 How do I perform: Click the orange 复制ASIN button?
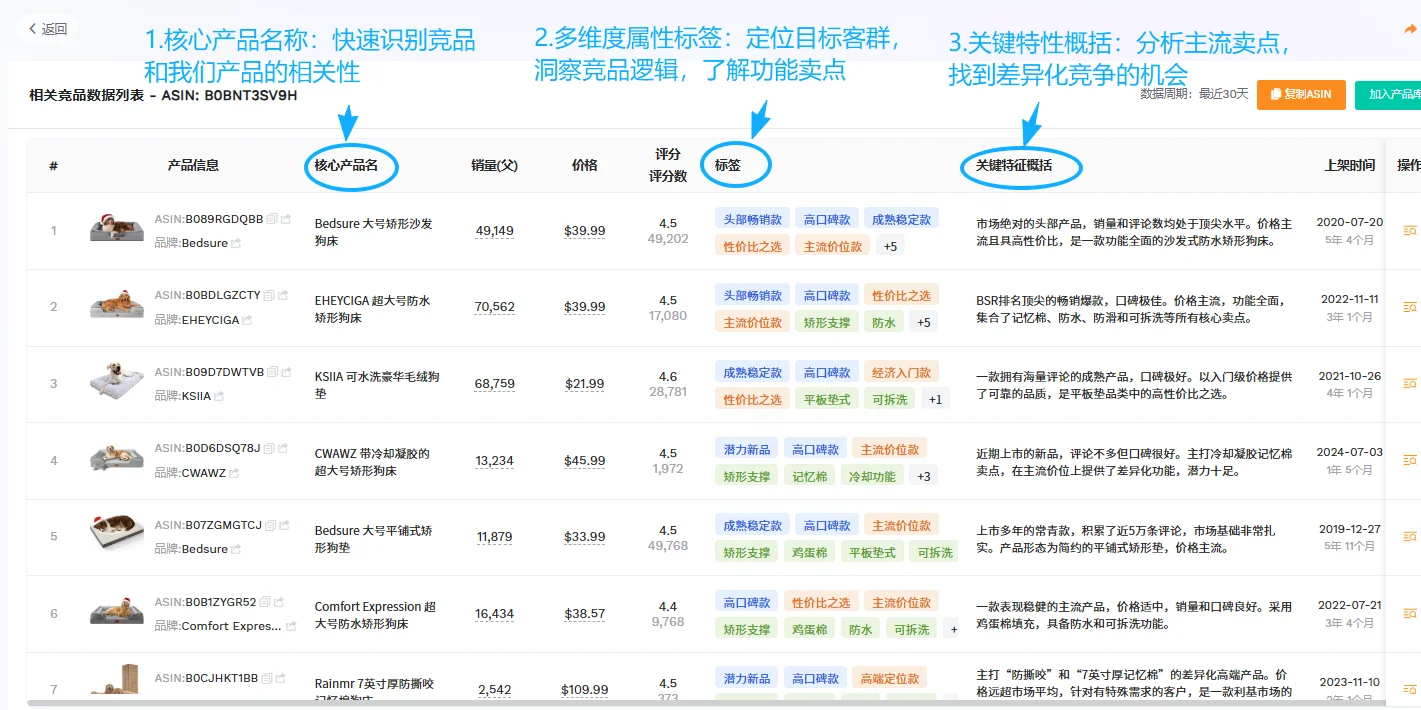[x=1301, y=94]
